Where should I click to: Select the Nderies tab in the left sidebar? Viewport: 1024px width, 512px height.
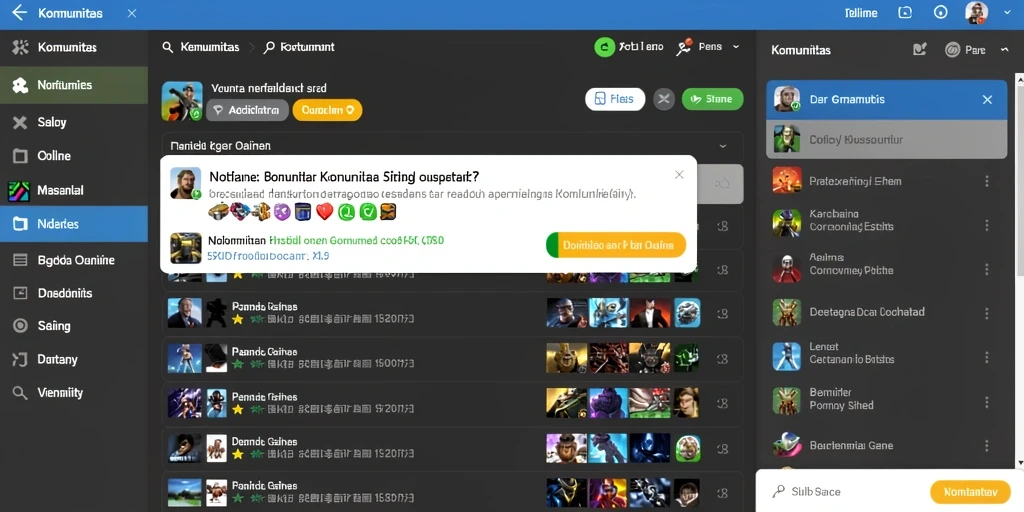[74, 224]
